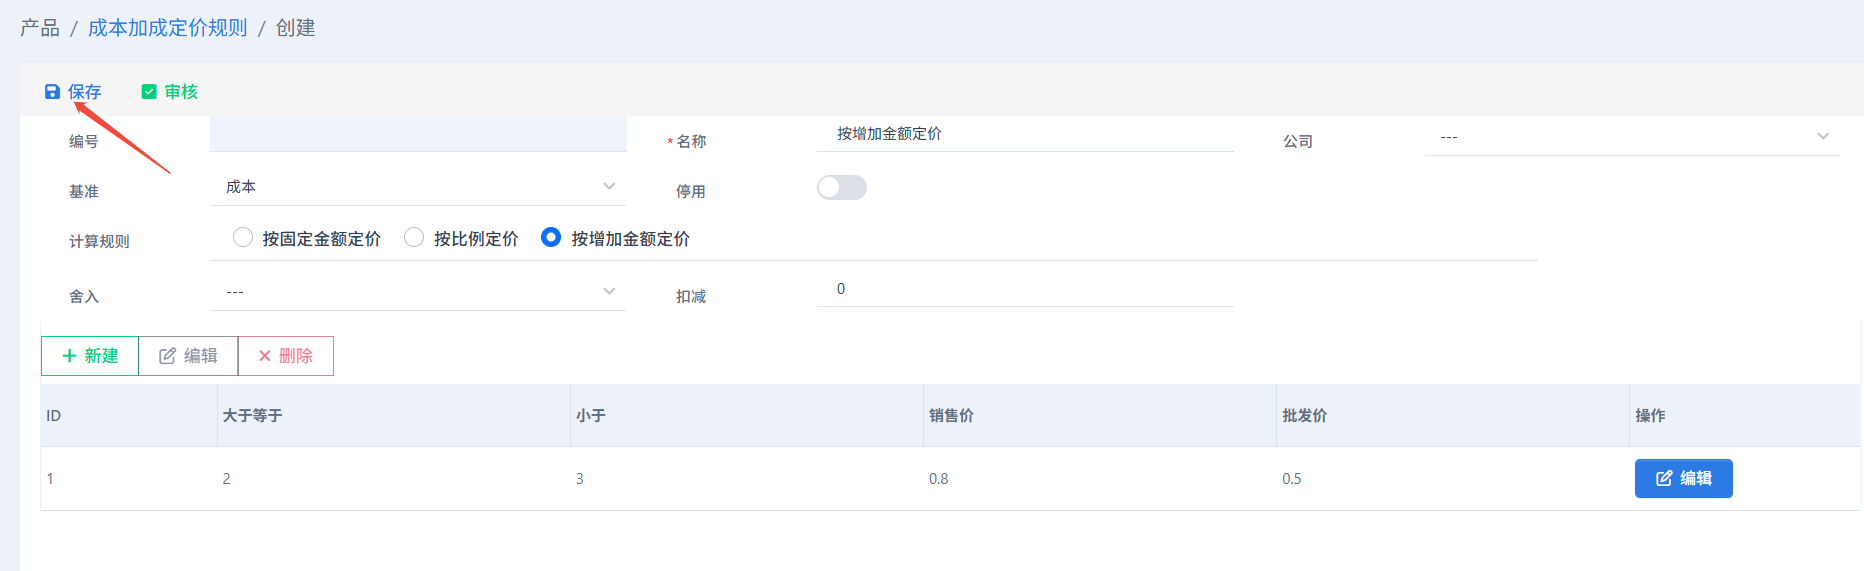This screenshot has height=571, width=1864.
Task: Click the green 审核 checkmark icon
Action: 149,92
